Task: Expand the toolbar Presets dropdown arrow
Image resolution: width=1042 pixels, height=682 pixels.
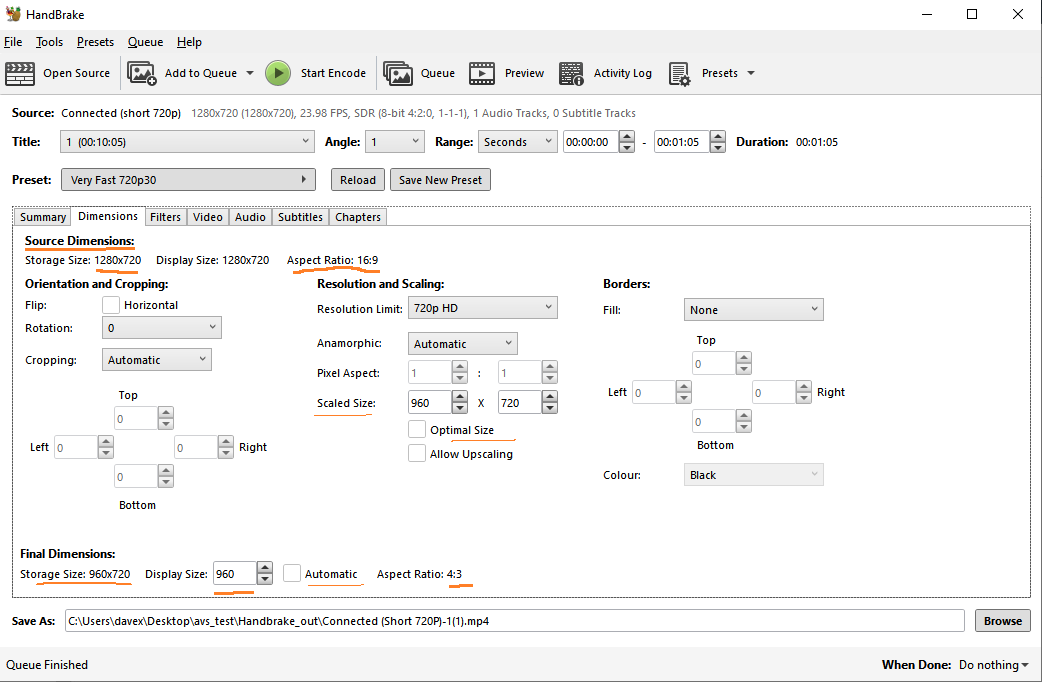Action: [751, 73]
